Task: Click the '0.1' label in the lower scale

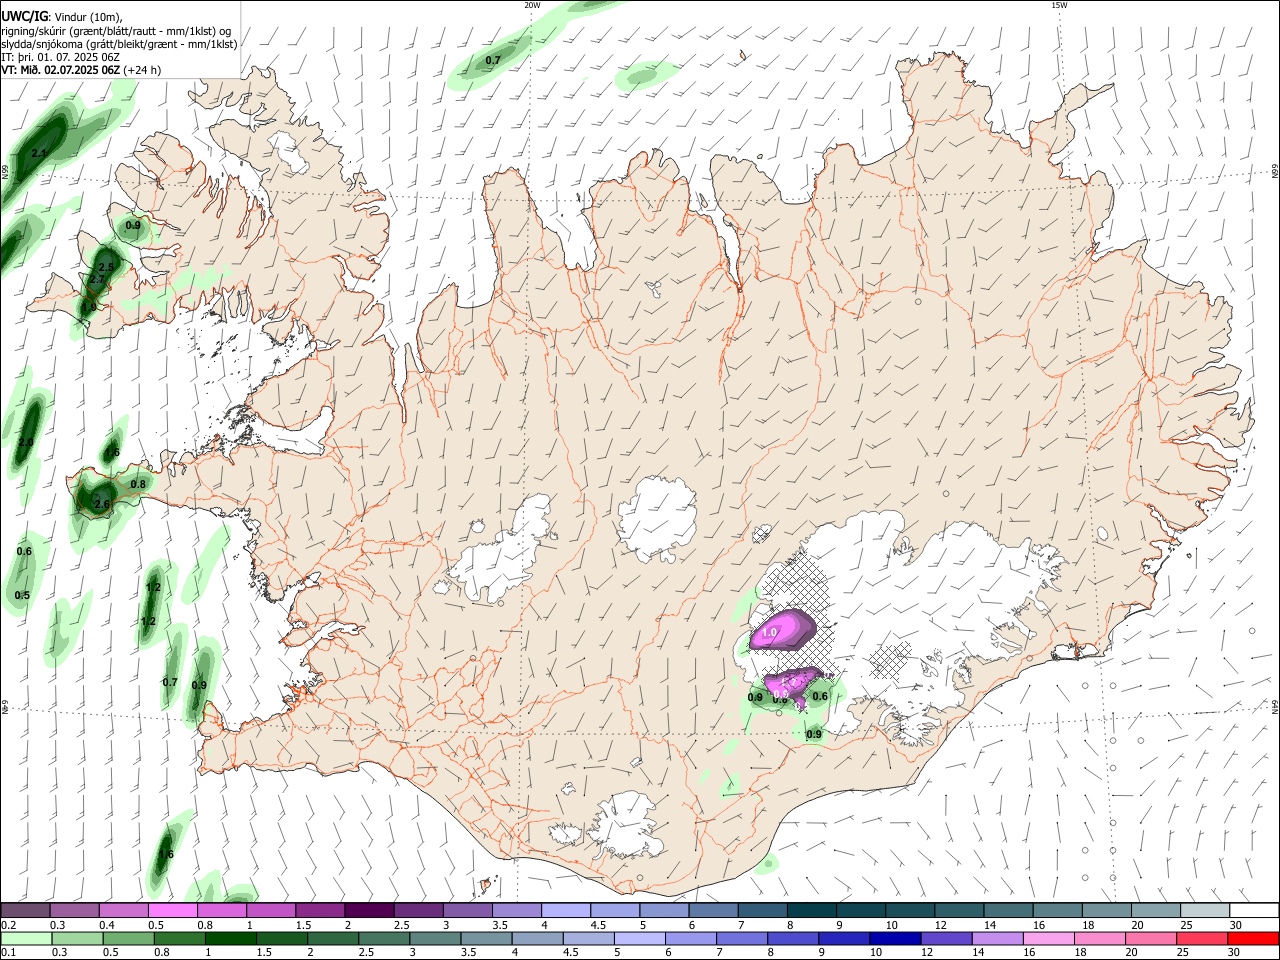Action: [8, 953]
